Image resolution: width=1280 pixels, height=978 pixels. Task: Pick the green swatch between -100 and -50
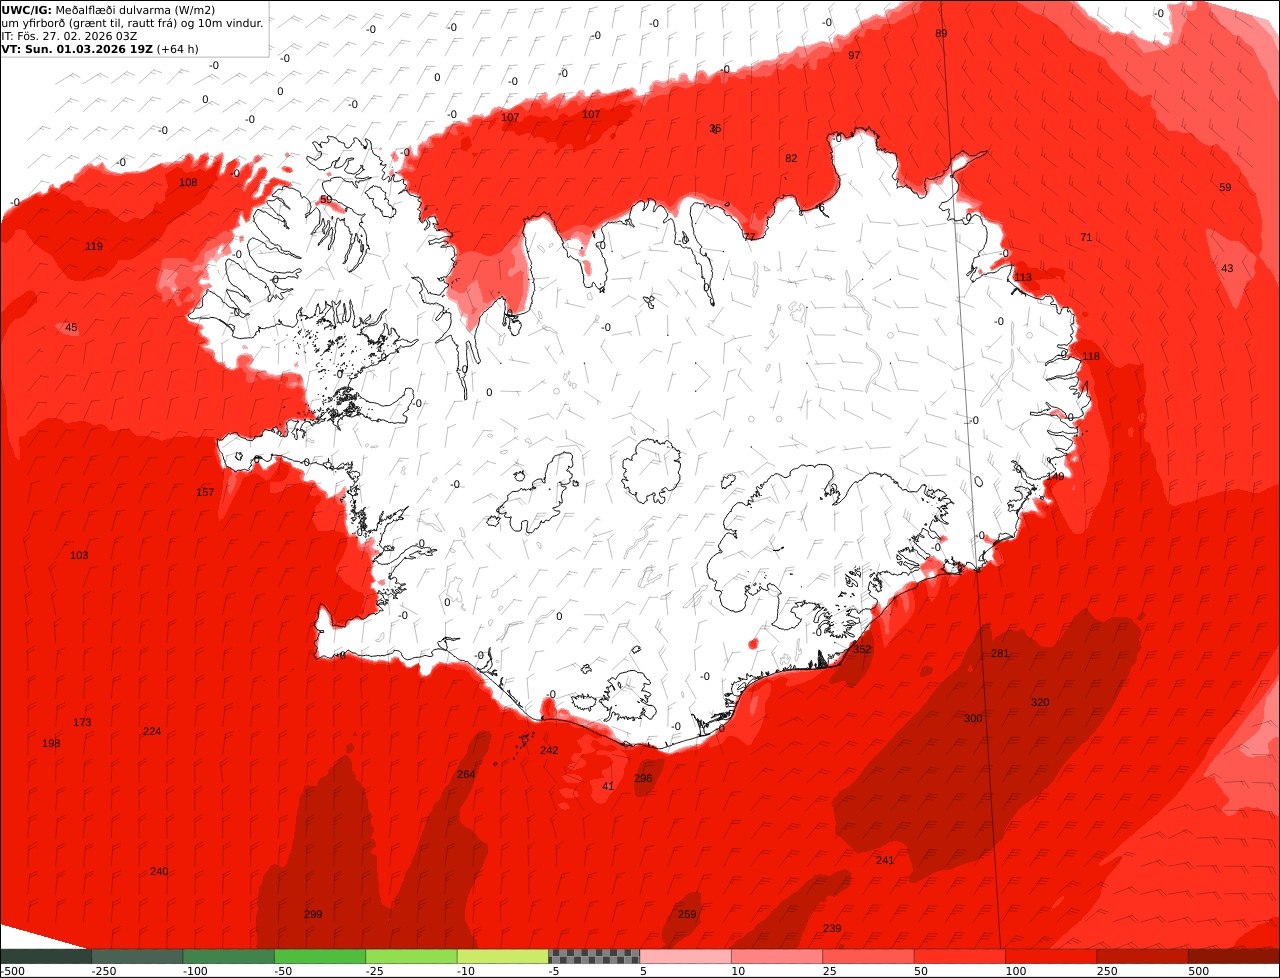coord(229,956)
